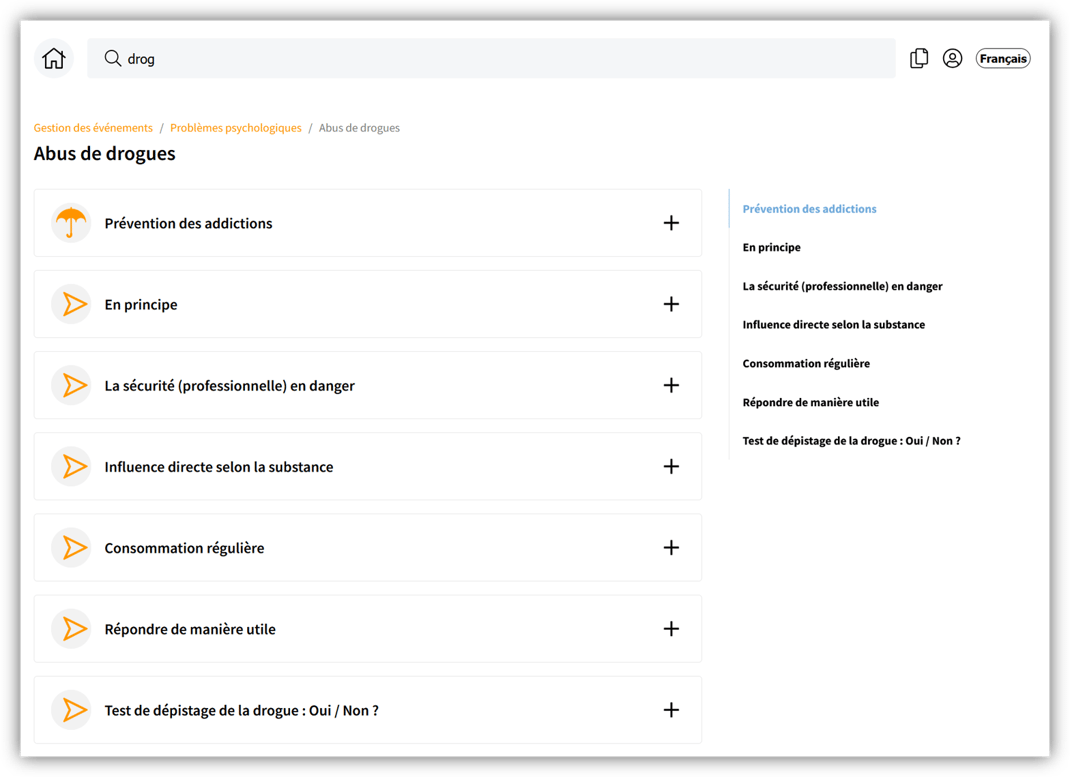Jump to Répondre de manière utile in sidebar
Viewport: 1070px width, 777px height.
(x=810, y=402)
